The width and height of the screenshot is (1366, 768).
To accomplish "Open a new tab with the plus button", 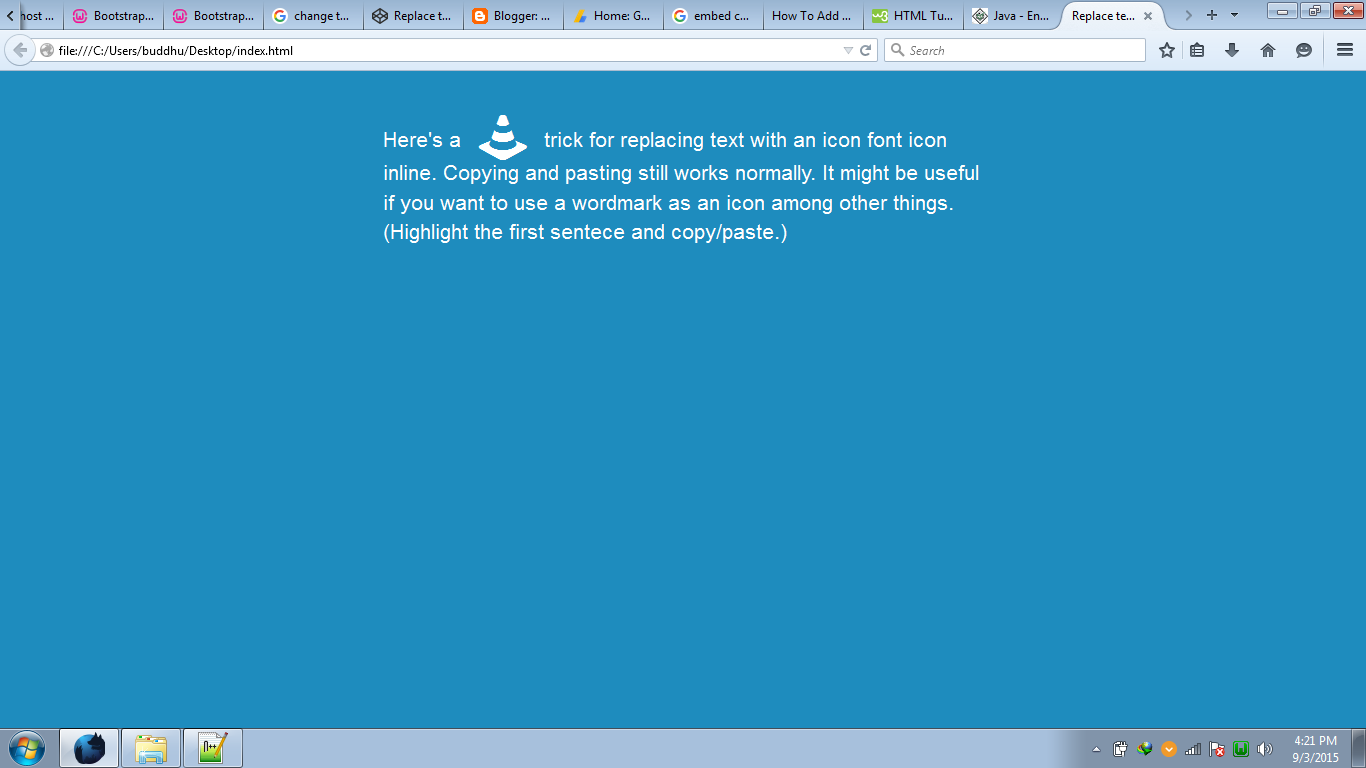I will (x=1210, y=15).
